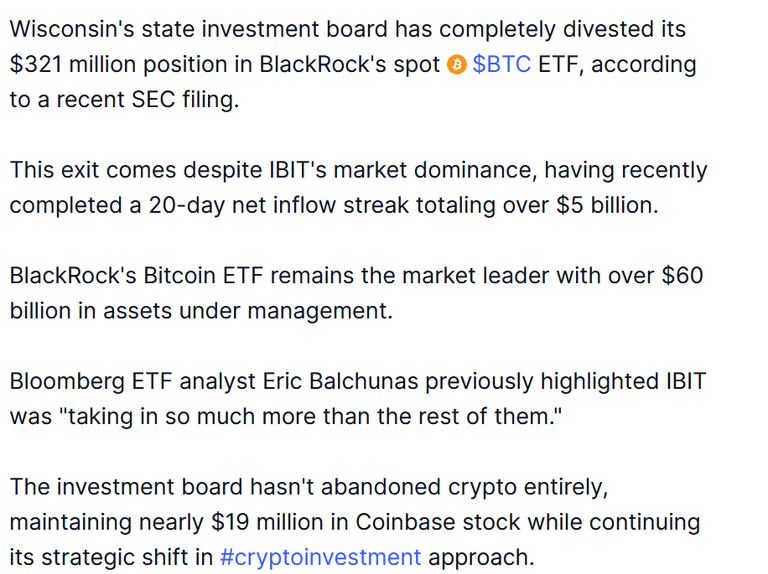768x574 pixels.
Task: Click the "IBIT's" word in second paragraph
Action: click(x=298, y=170)
